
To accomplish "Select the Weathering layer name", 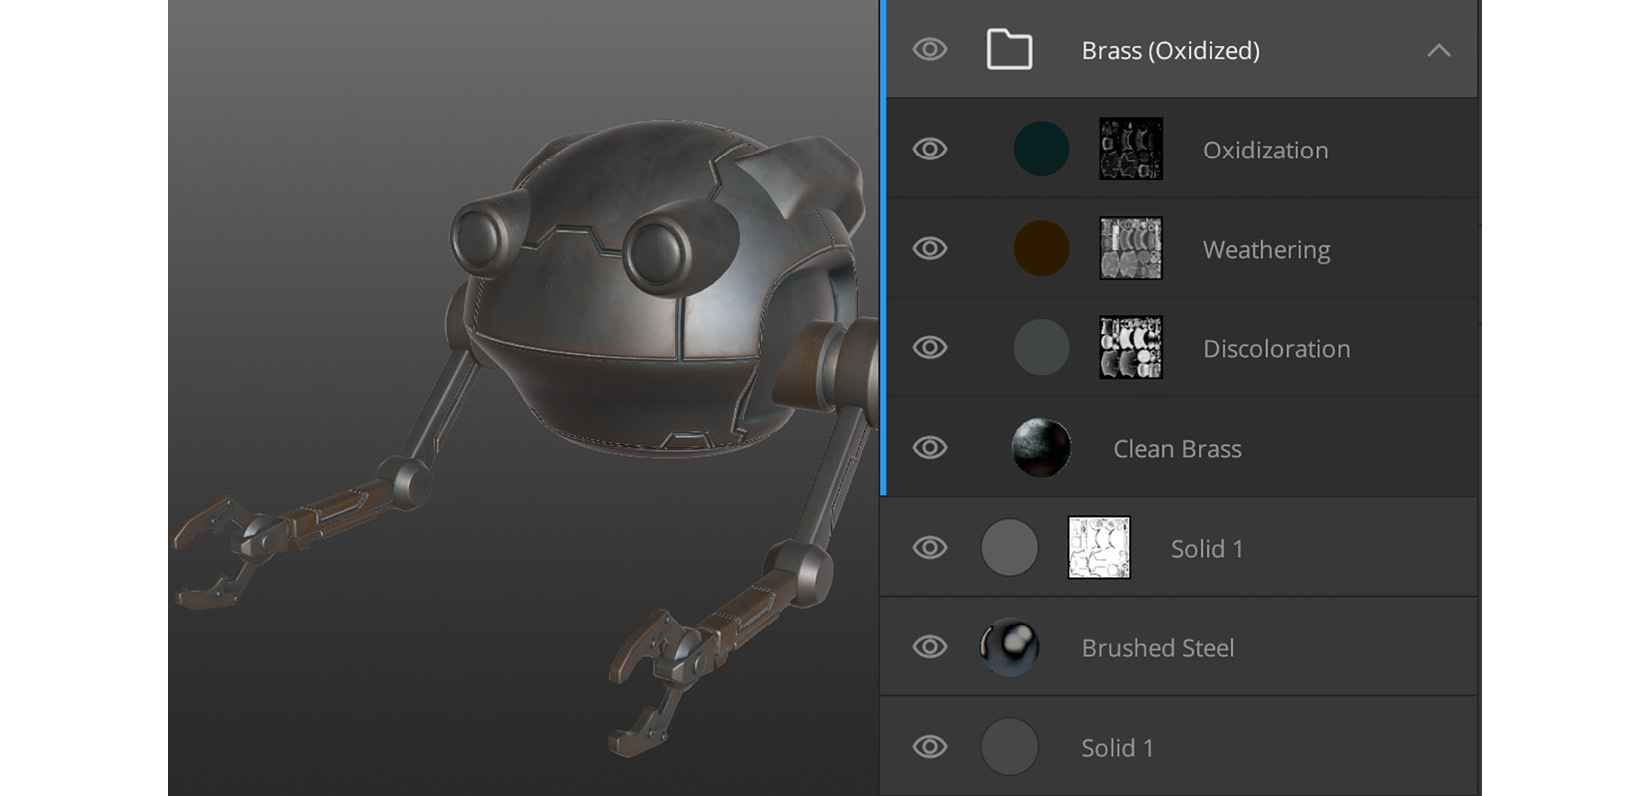I will pyautogui.click(x=1266, y=249).
